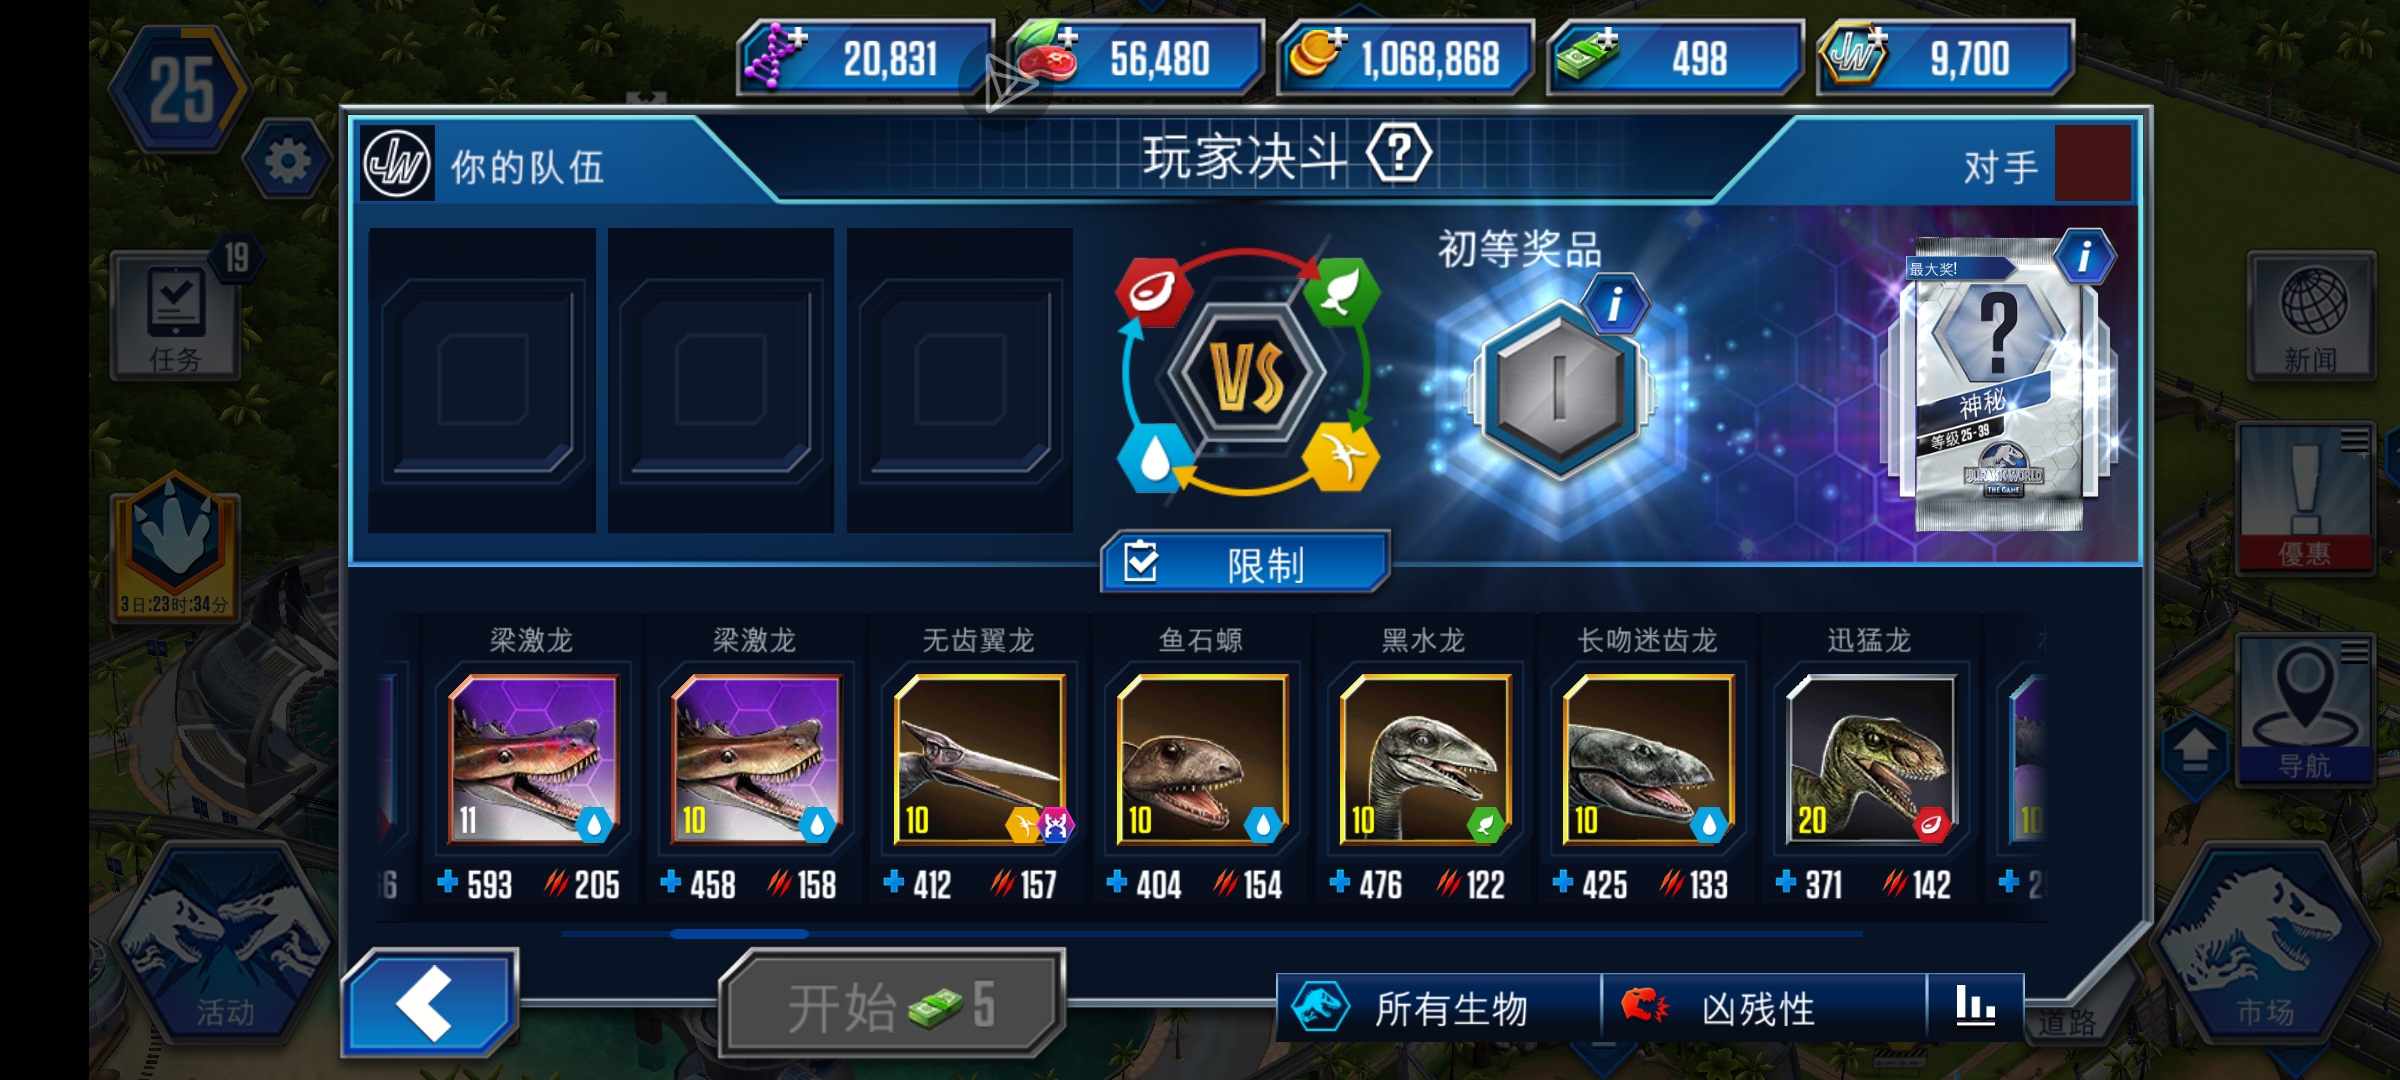2400x1080 pixels.
Task: Toggle the 限制 restrictions checkbox
Action: (x=1141, y=561)
